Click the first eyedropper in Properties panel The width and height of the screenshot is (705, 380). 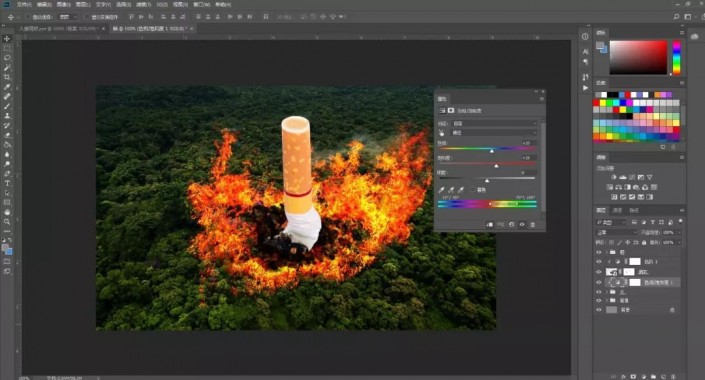click(442, 190)
